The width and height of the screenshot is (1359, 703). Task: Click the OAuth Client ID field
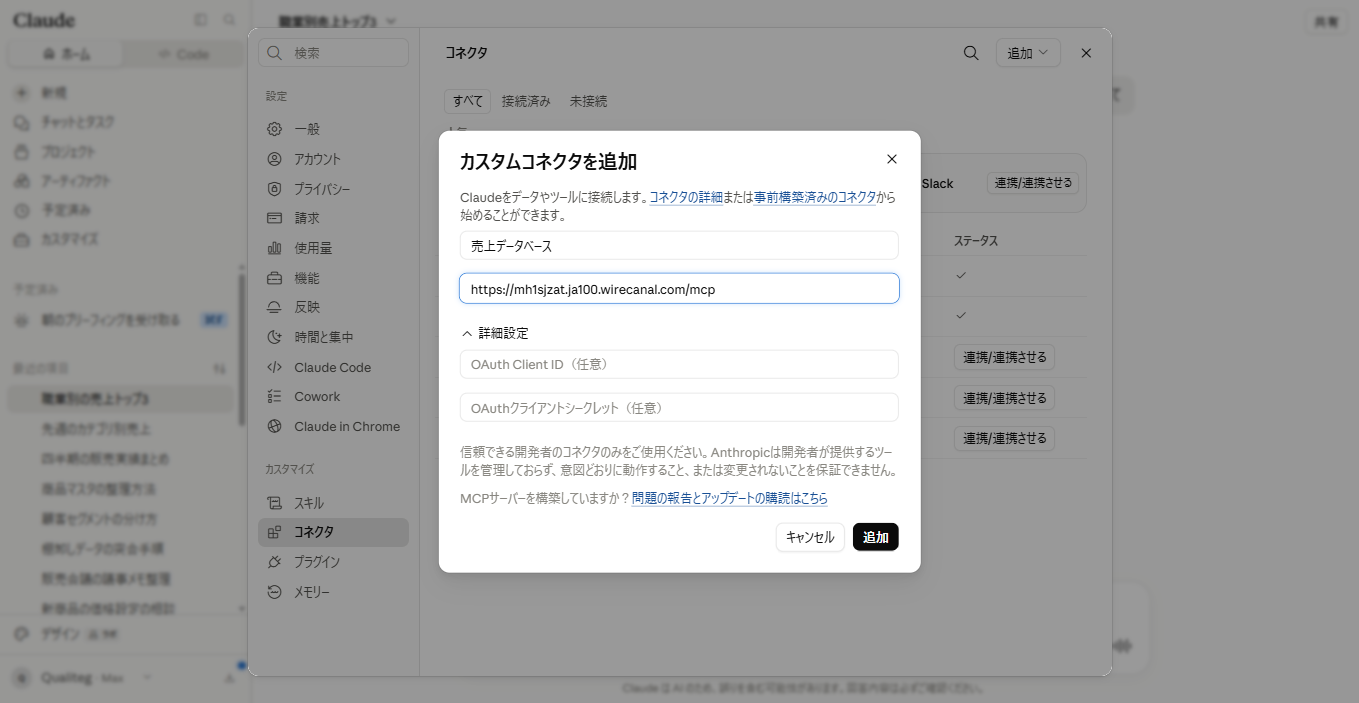click(679, 364)
